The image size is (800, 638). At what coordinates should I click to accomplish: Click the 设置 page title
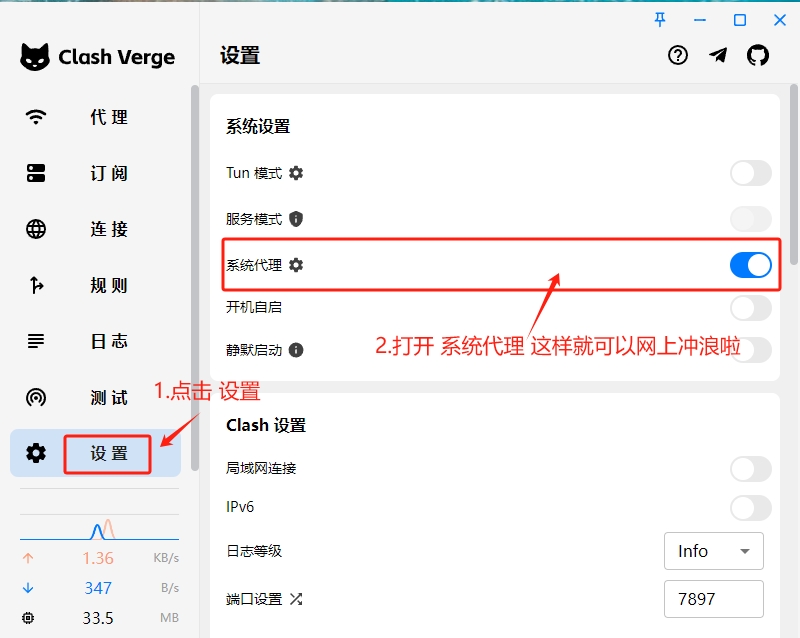click(240, 55)
